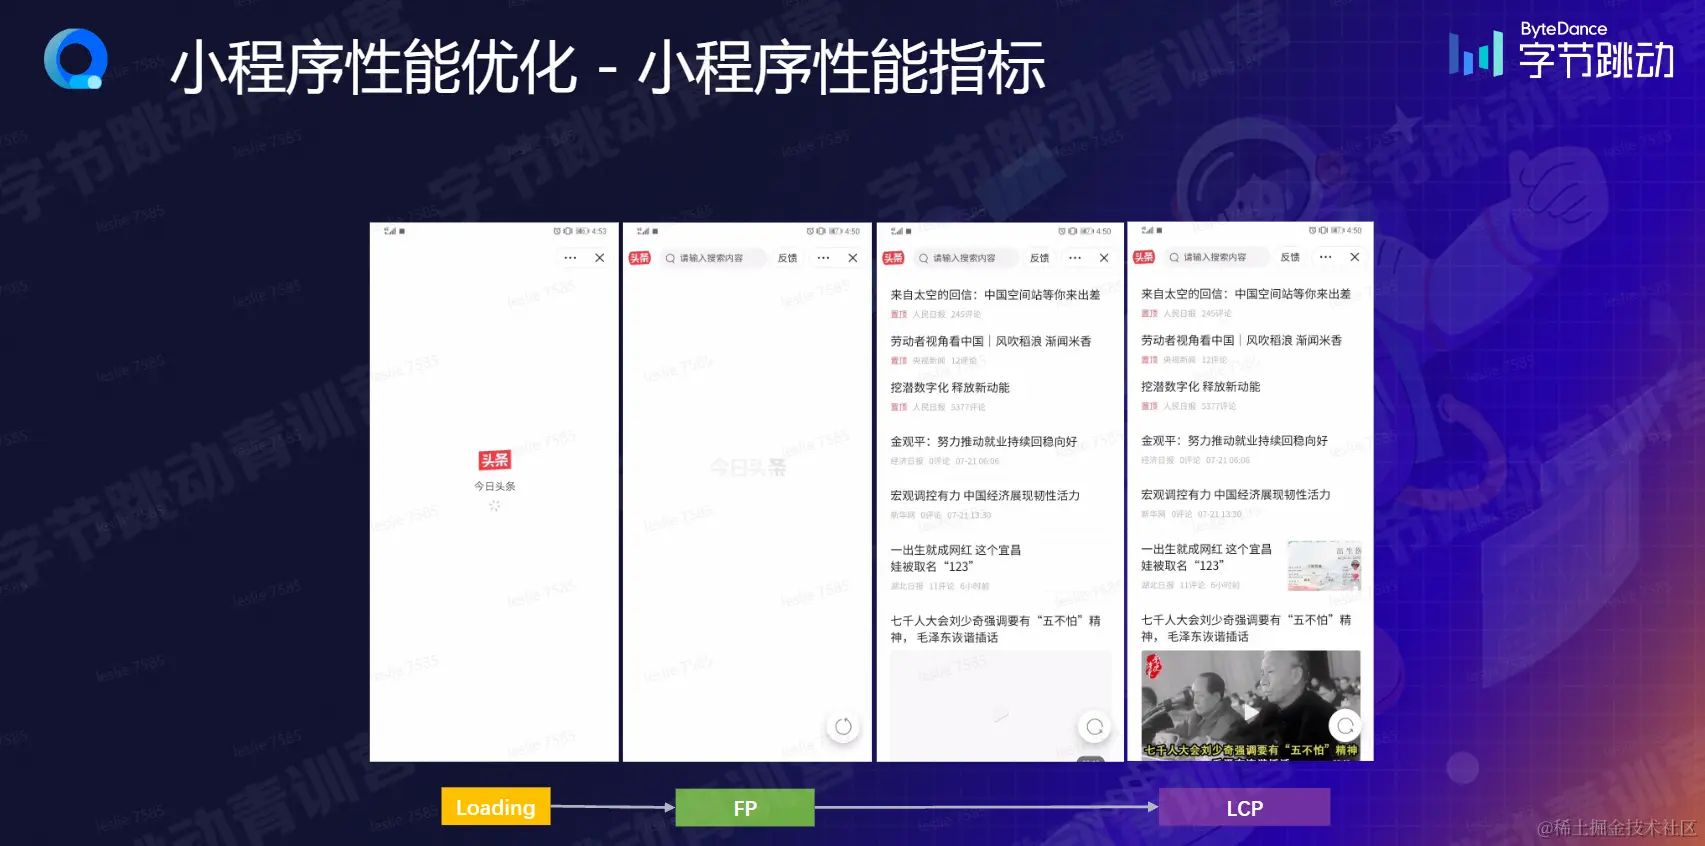Image resolution: width=1705 pixels, height=846 pixels.
Task: Click the red 头条 logo on the loading screen
Action: 495,460
